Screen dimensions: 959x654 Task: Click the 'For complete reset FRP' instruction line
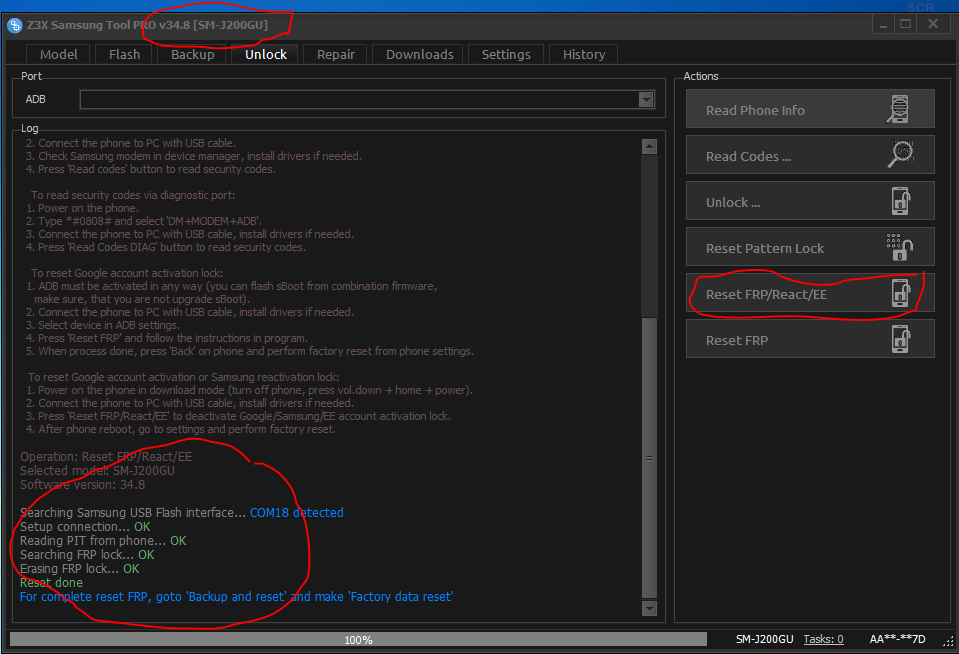tap(236, 596)
